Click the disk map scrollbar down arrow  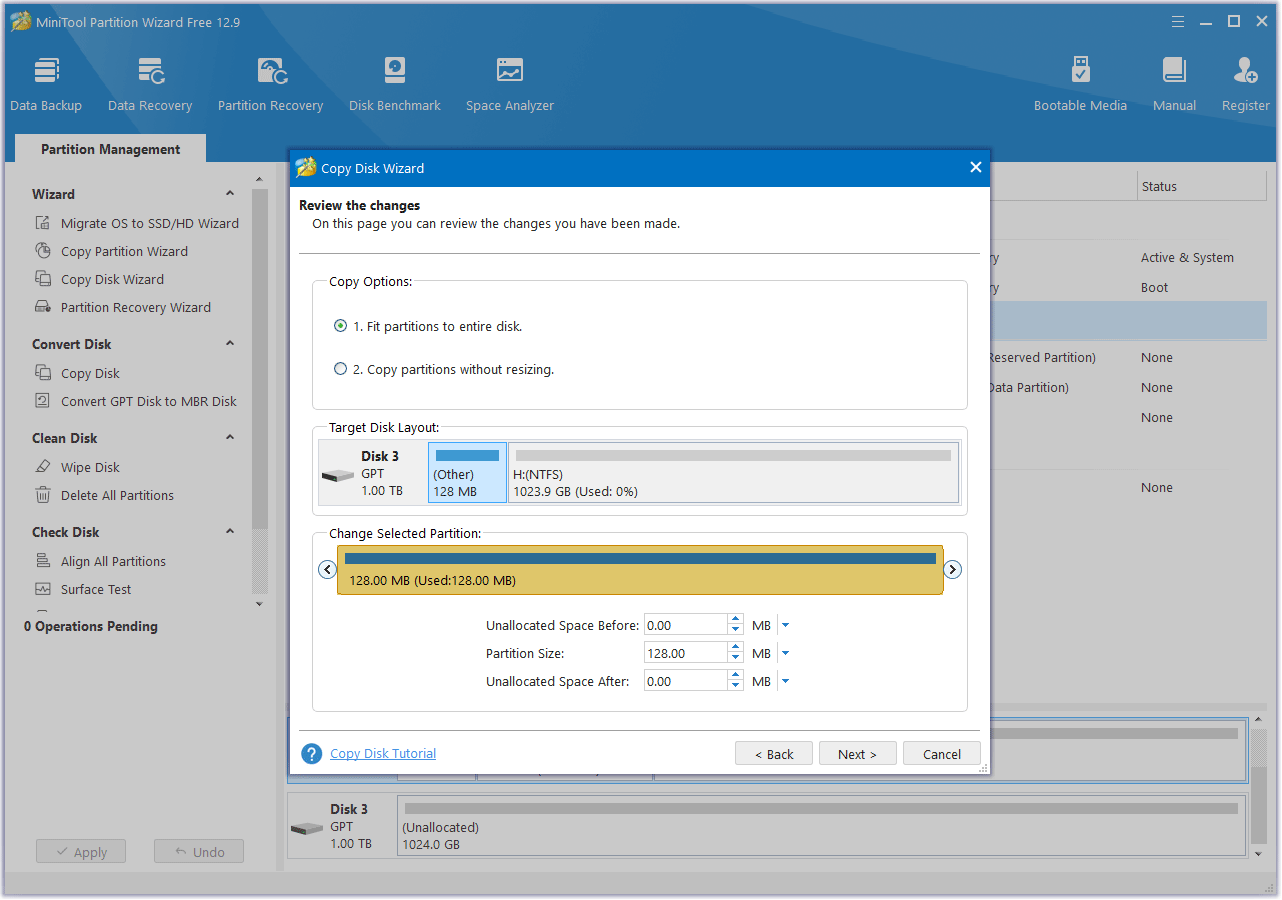coord(1259,854)
